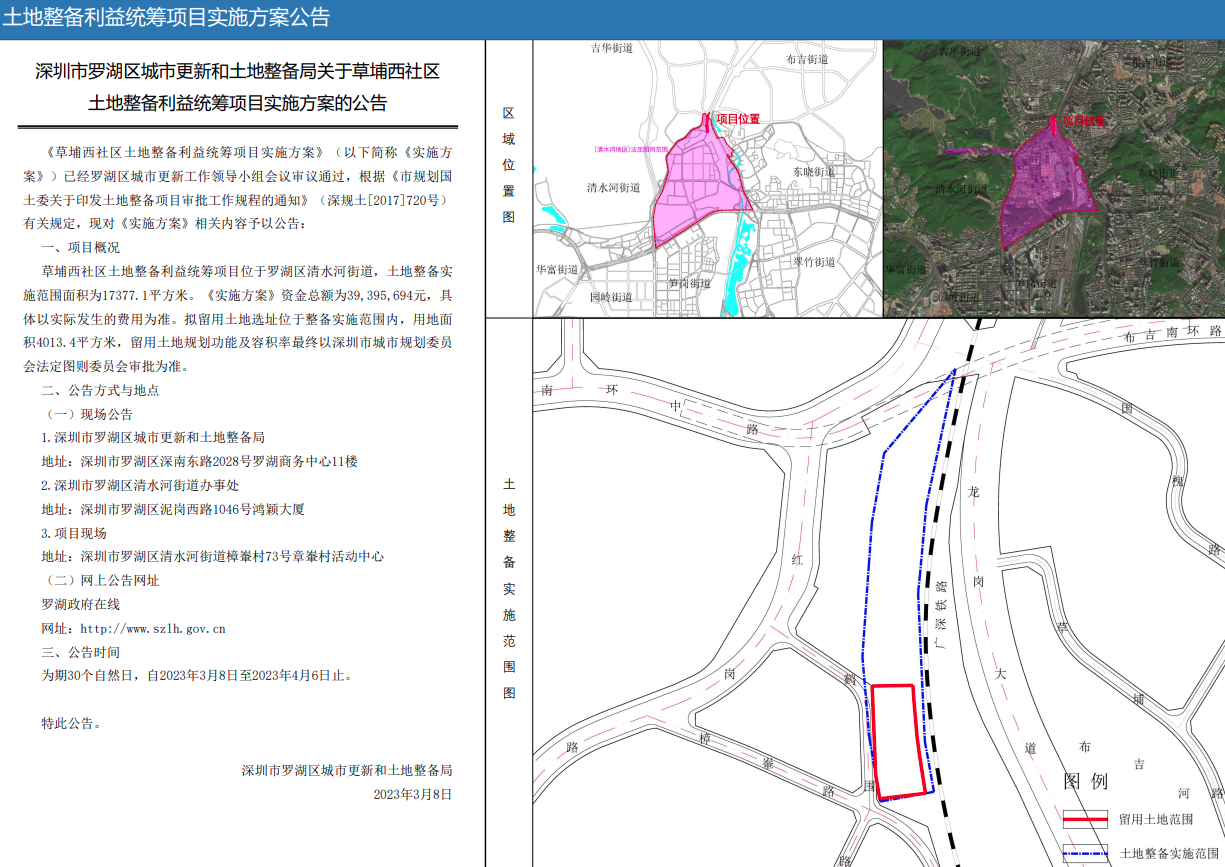Screen dimensions: 1225x867
Task: Click heading '一、项目概况'
Action: (80, 248)
